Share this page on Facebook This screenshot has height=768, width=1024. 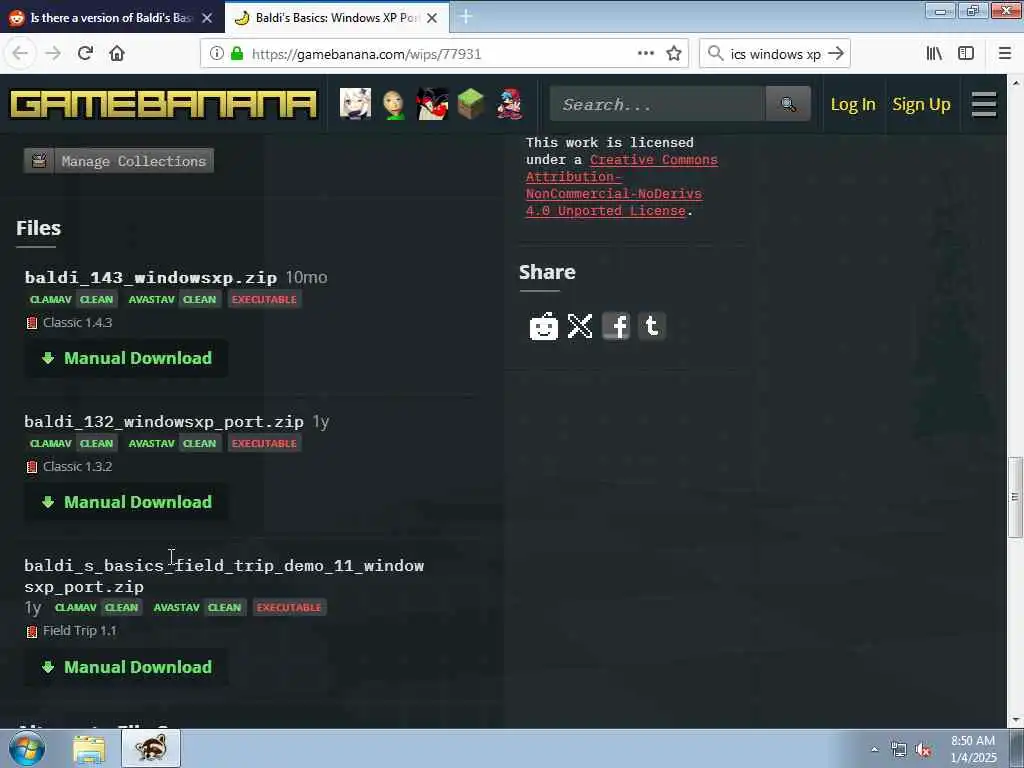point(616,326)
